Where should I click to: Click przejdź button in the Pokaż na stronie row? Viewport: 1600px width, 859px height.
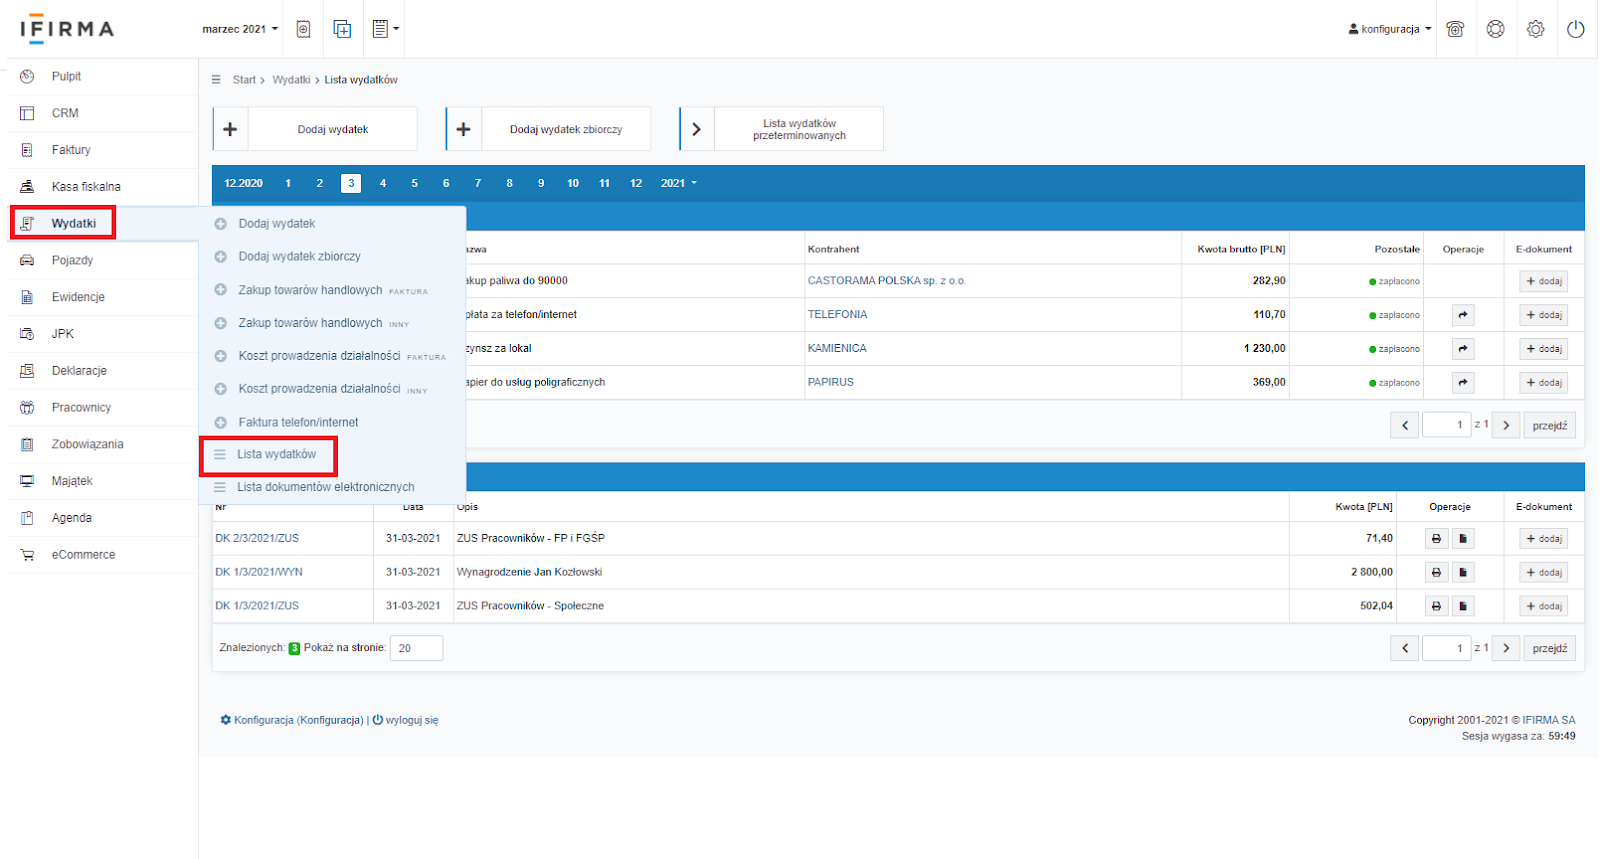pos(1550,648)
